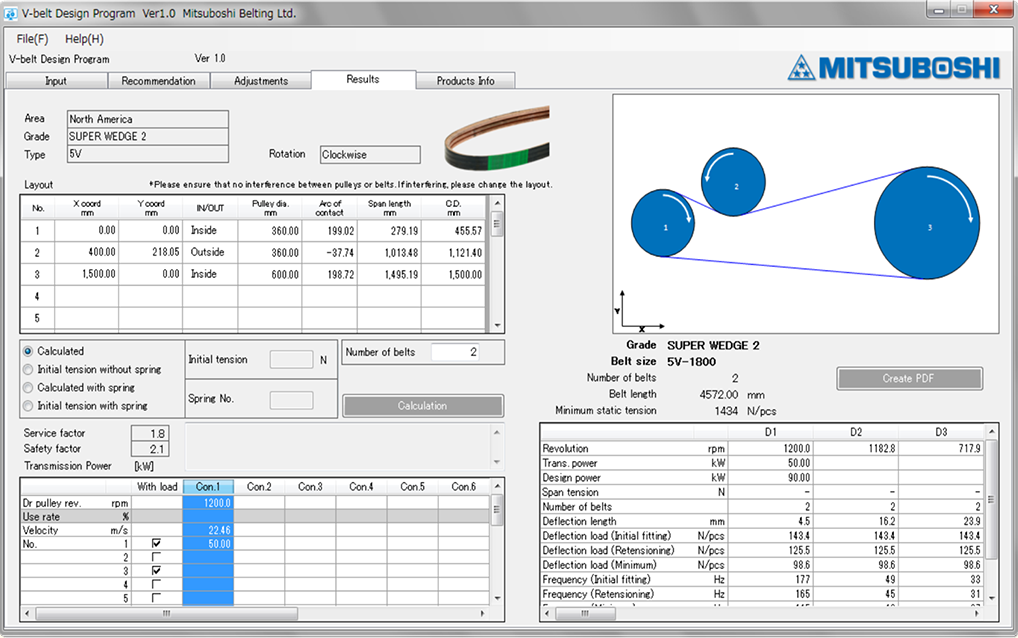This screenshot has height=638, width=1018.
Task: Click pulley 2 X coord cell 400.00
Action: (87, 252)
